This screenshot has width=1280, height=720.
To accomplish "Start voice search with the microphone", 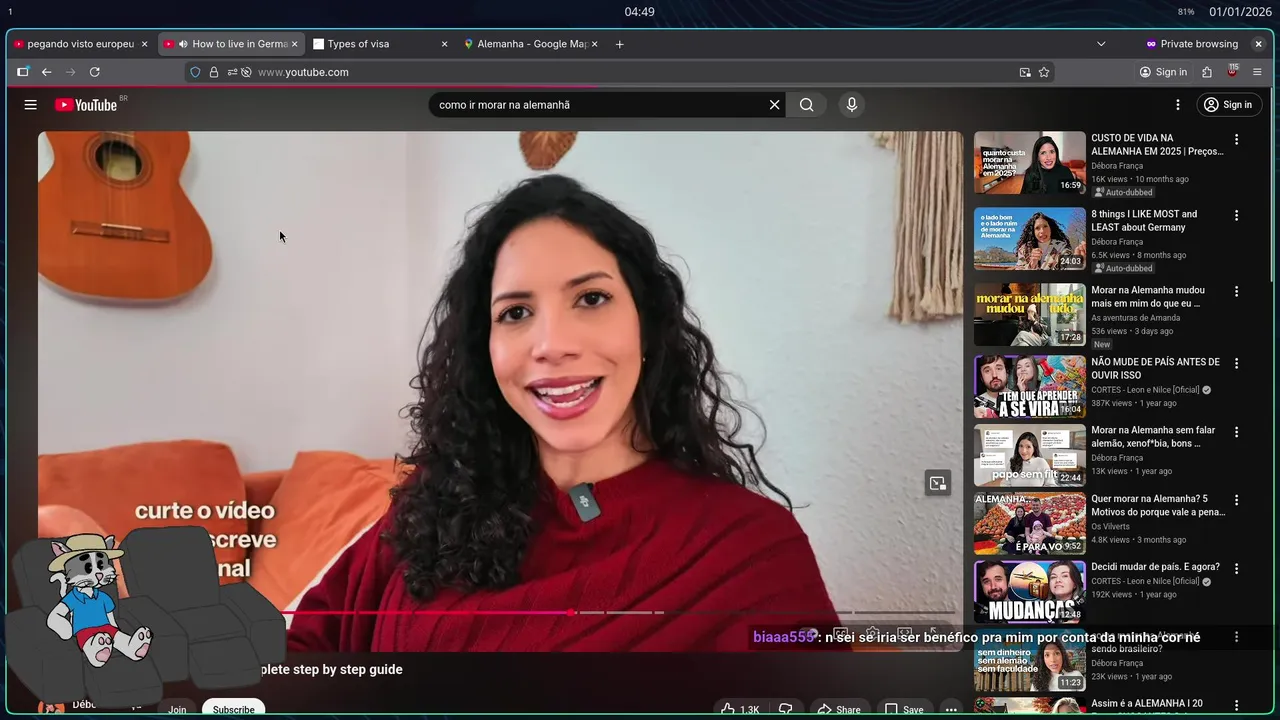I will tap(851, 105).
